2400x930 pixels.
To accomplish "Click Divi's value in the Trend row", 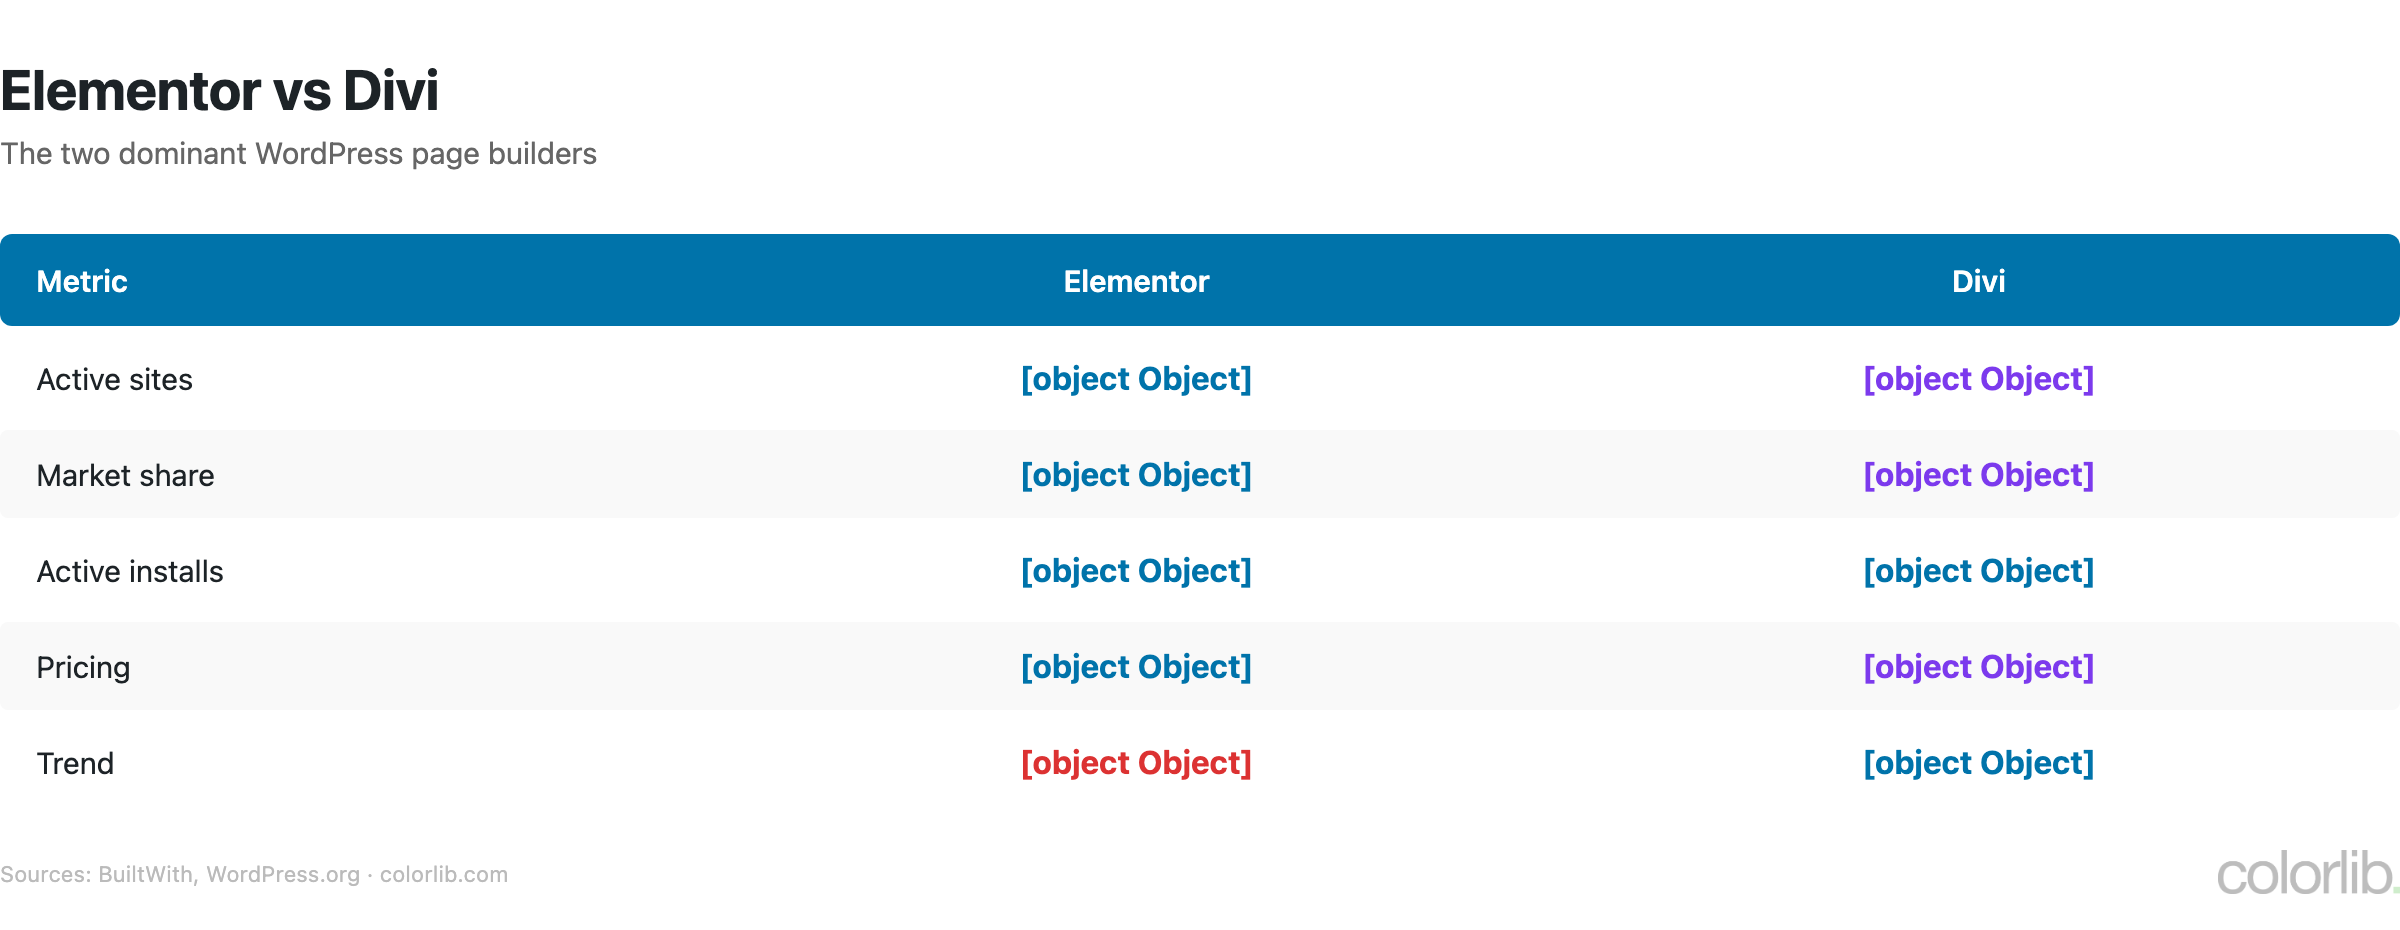I will point(1978,763).
